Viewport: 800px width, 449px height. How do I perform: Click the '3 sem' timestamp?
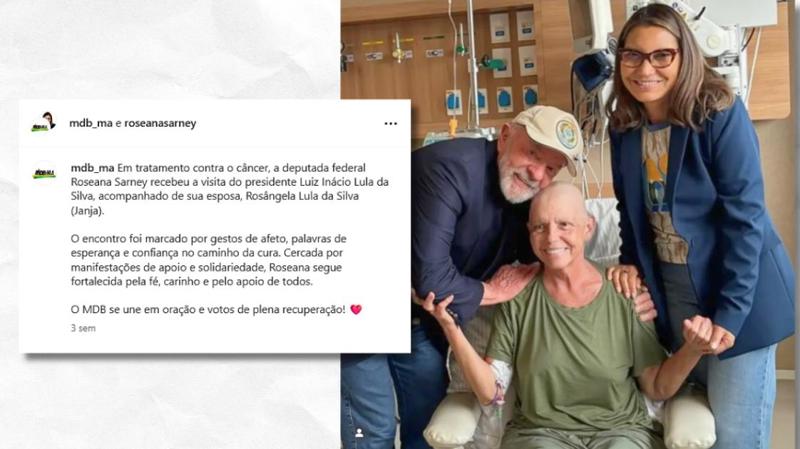pos(83,328)
